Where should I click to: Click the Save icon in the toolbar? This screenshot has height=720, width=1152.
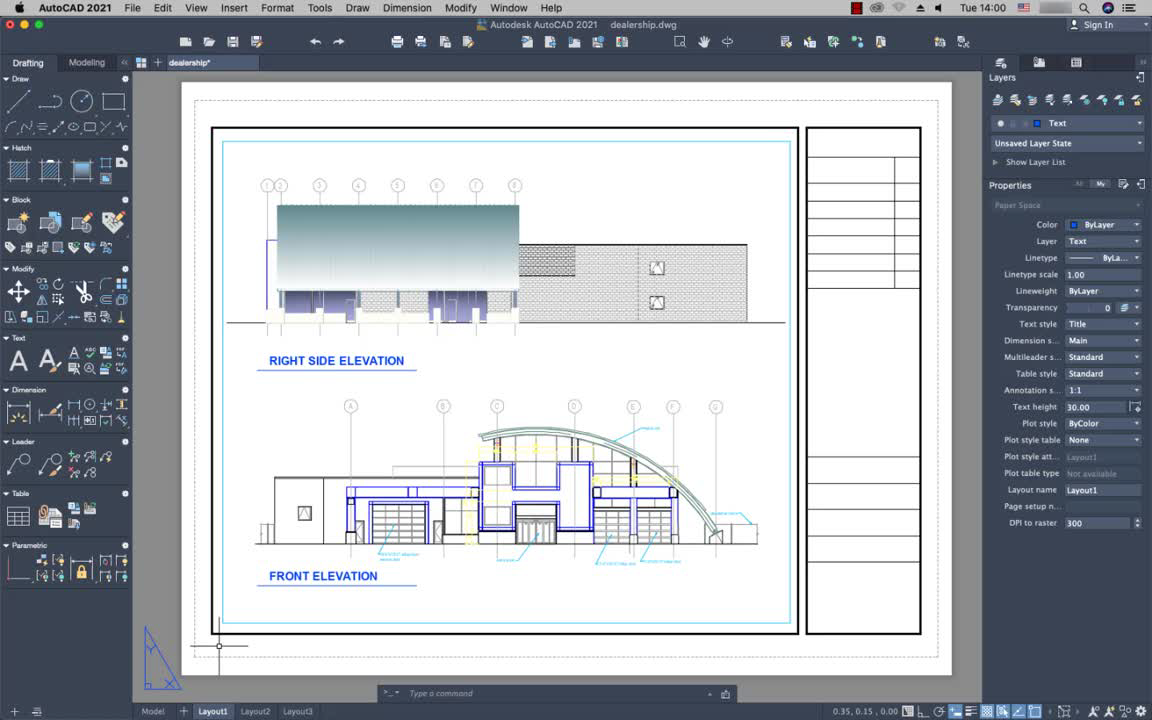(x=232, y=42)
